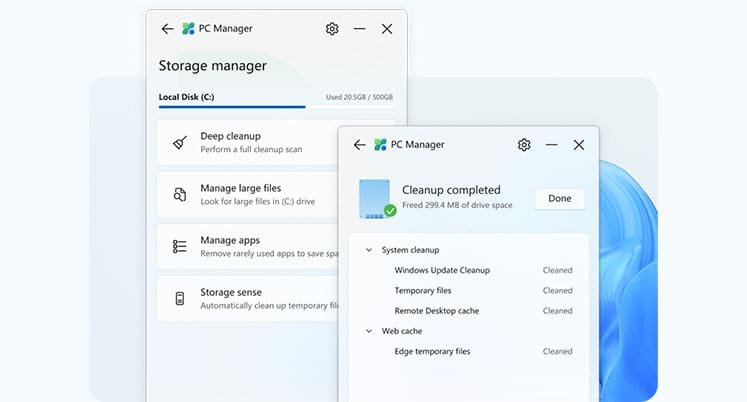Click Cleaned status for Windows Update Cleanup
This screenshot has height=402, width=747.
point(557,270)
